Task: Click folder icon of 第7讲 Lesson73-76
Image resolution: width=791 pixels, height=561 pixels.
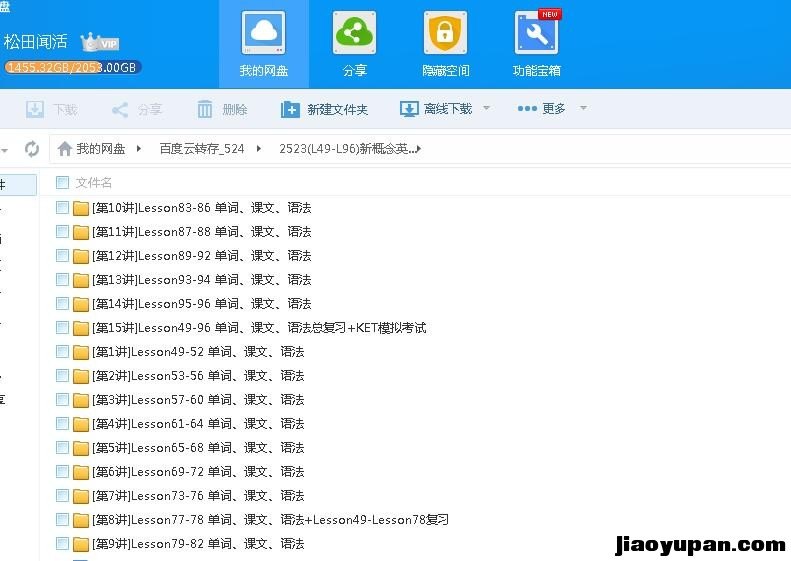Action: click(81, 496)
